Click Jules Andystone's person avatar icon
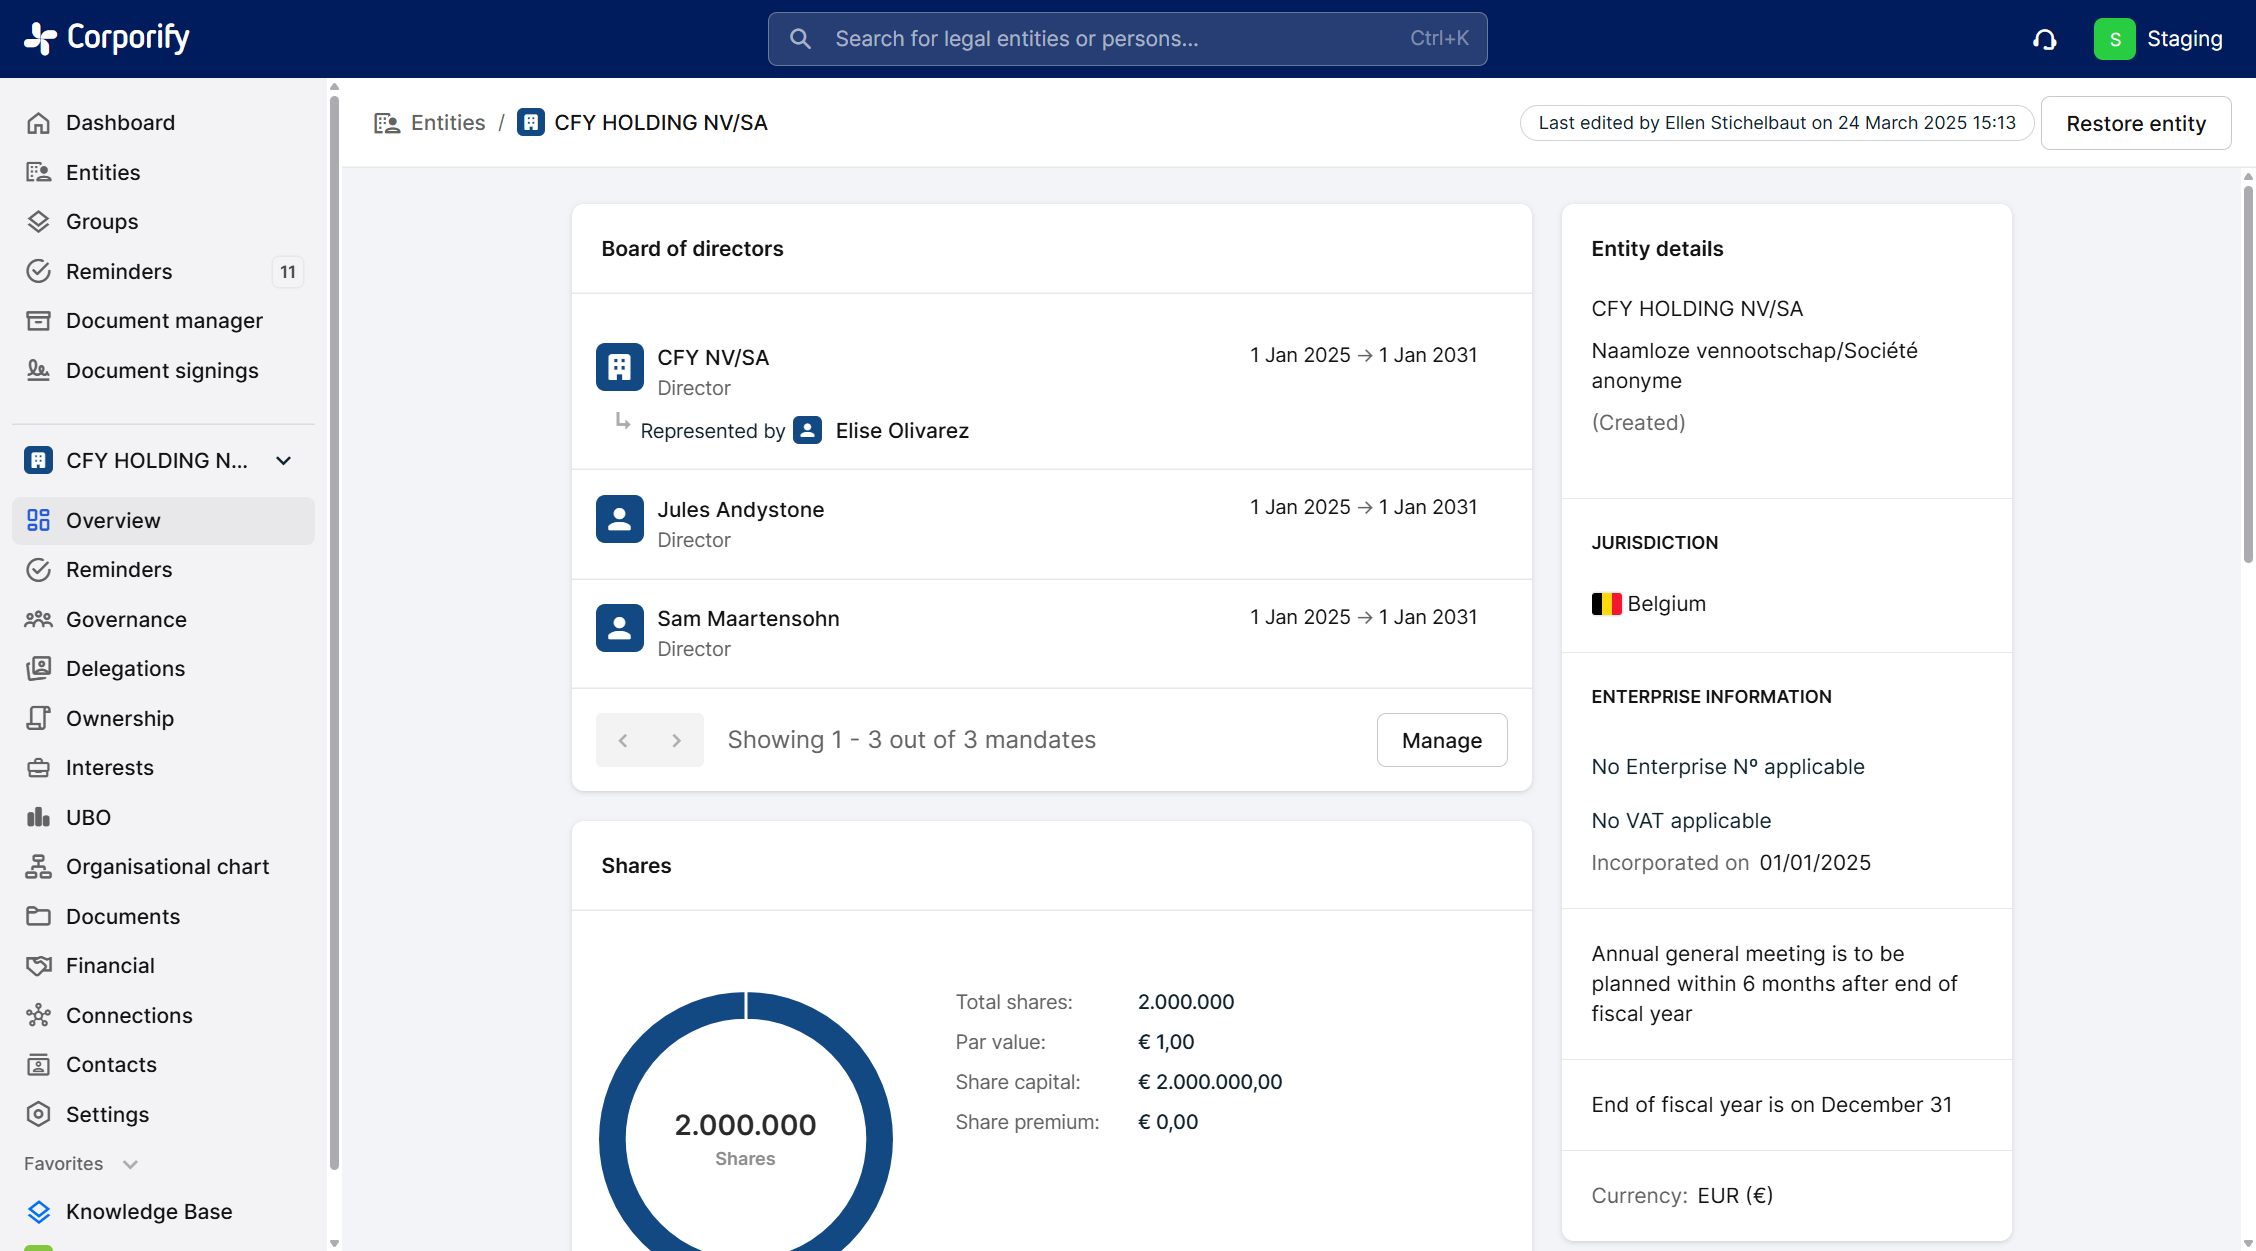2256x1251 pixels. point(619,519)
